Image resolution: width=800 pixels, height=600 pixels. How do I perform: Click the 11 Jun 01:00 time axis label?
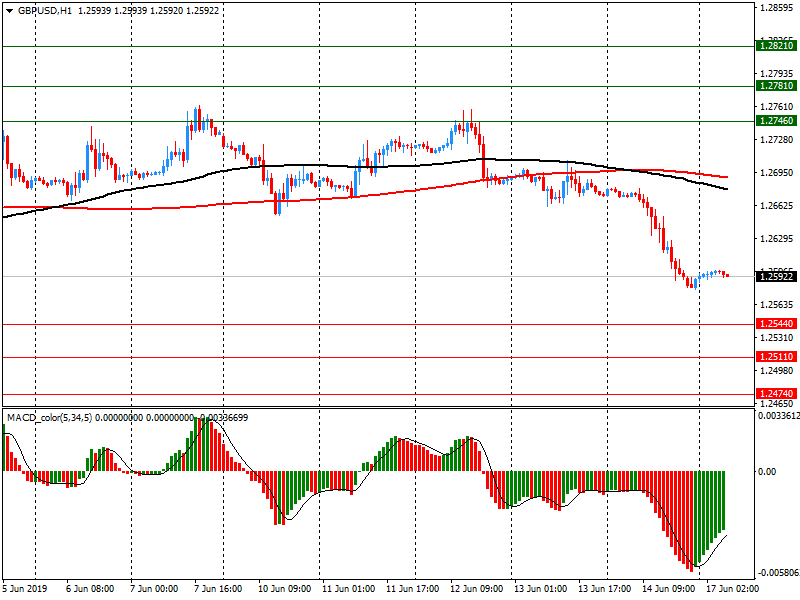tap(348, 589)
